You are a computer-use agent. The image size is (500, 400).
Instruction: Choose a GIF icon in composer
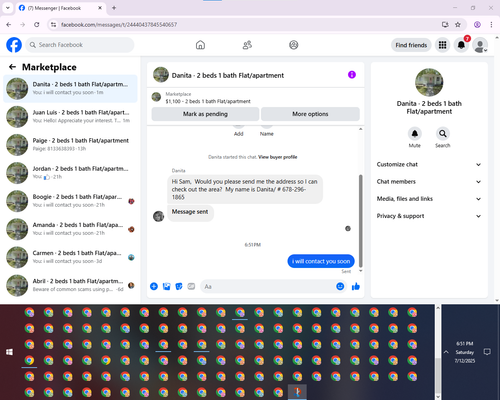tap(191, 286)
